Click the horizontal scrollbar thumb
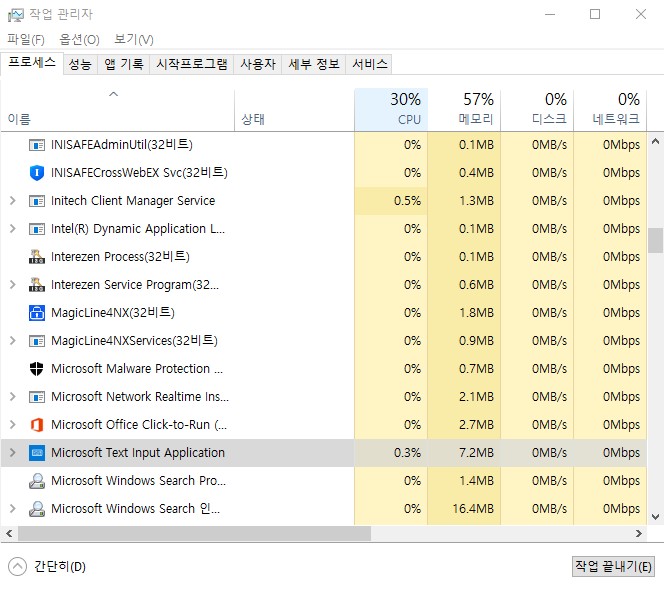The height and width of the screenshot is (591, 664). [194, 533]
